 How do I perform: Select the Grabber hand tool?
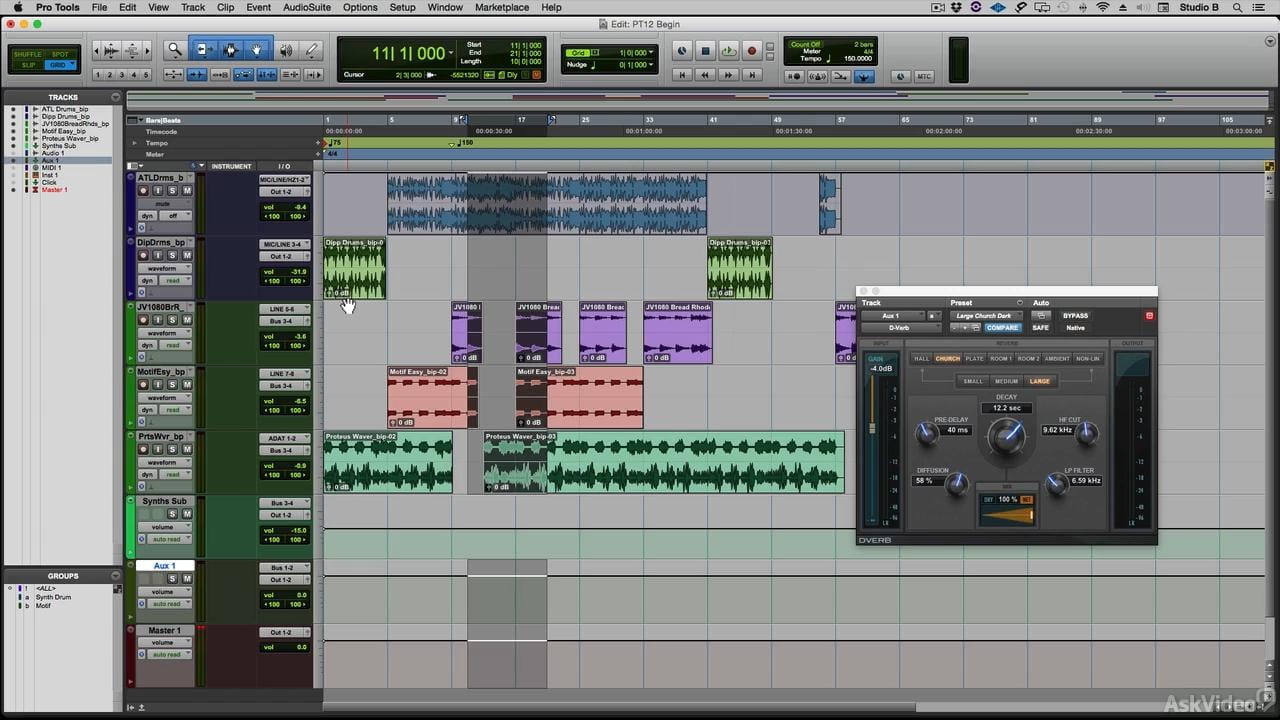tap(257, 49)
